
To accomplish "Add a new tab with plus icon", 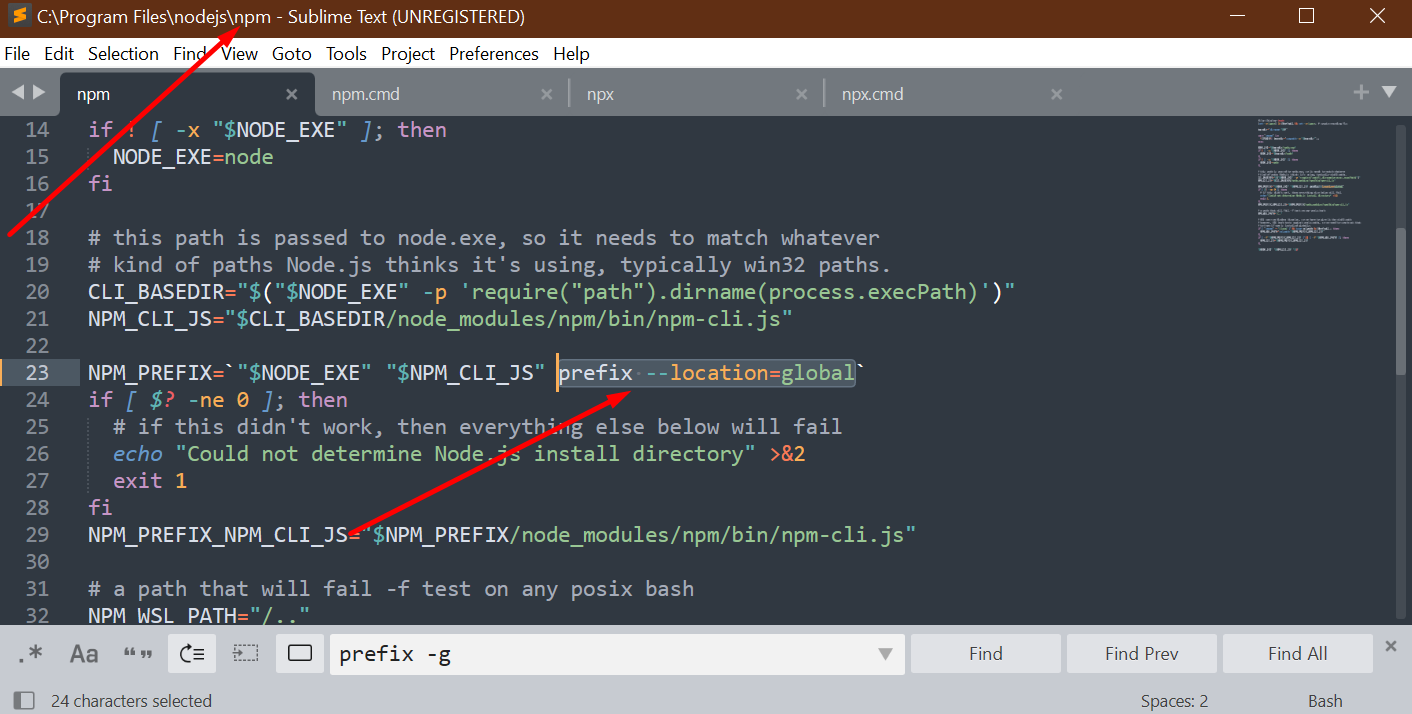I will [1361, 92].
